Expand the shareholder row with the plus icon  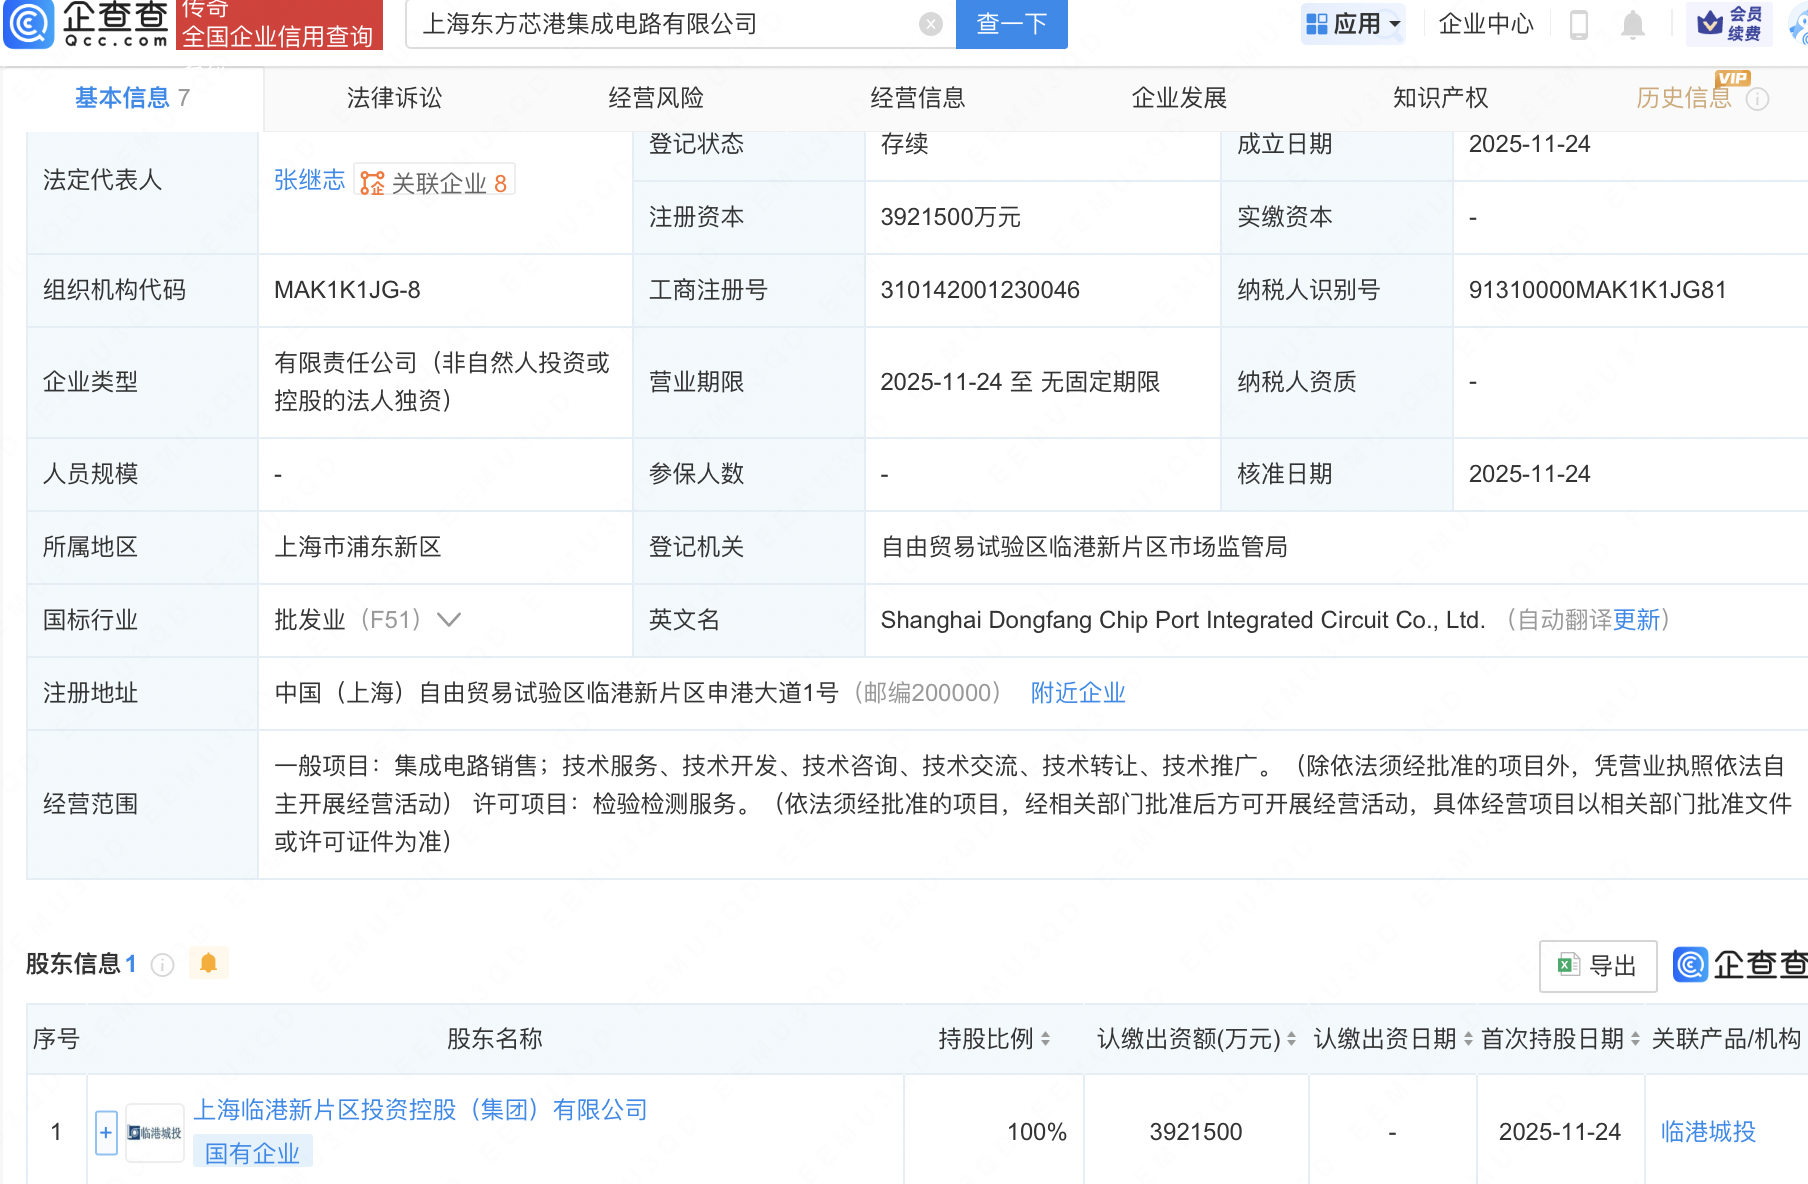tap(106, 1131)
